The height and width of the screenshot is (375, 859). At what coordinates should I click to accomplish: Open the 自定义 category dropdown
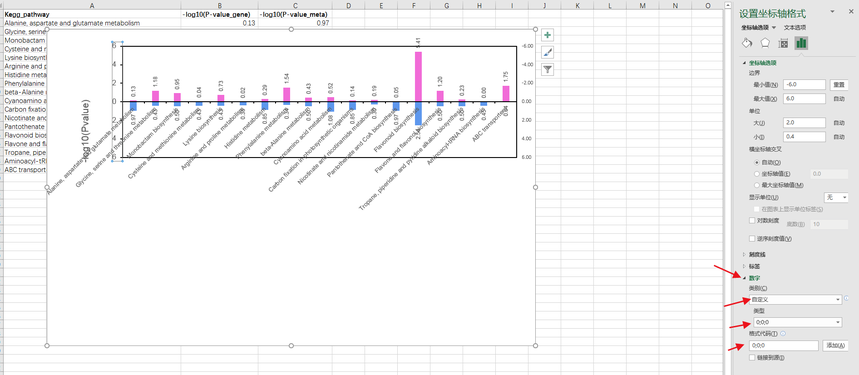[795, 299]
